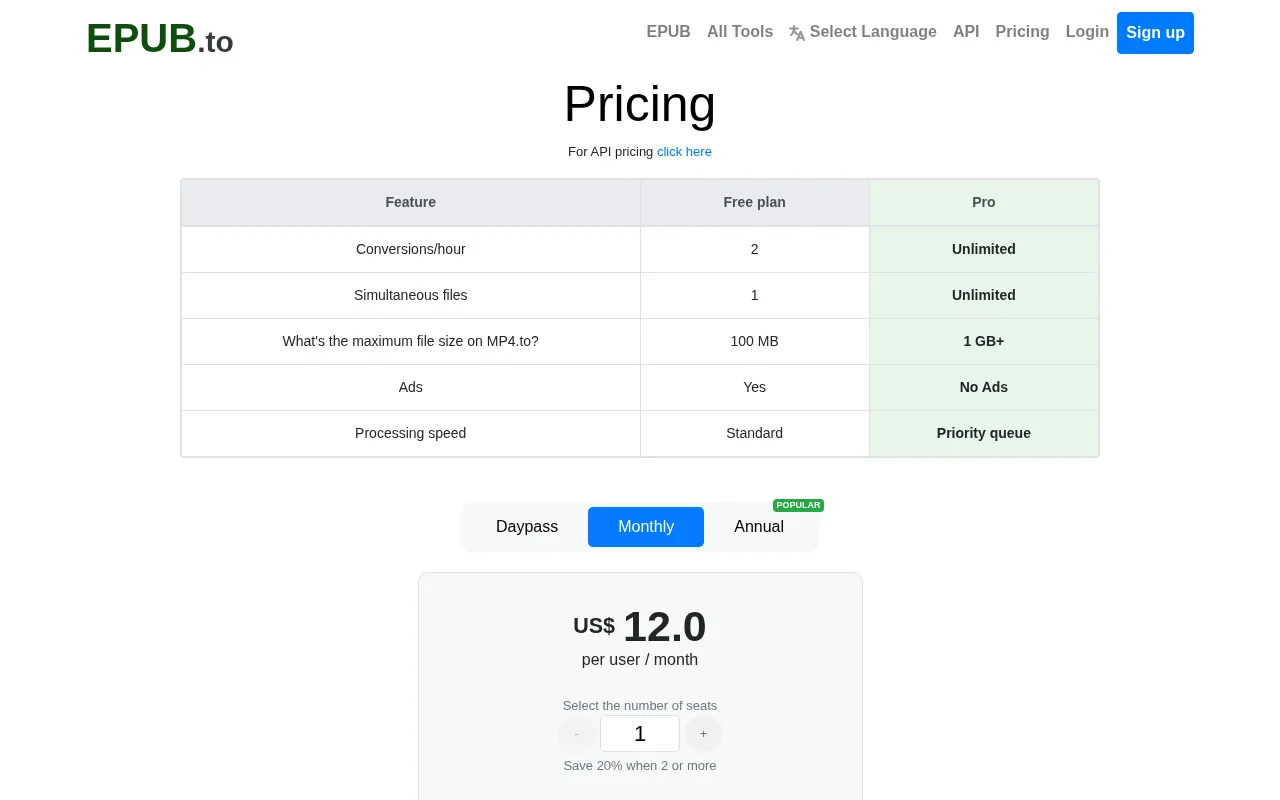Click the Priority queue cell
The width and height of the screenshot is (1280, 800).
point(984,433)
